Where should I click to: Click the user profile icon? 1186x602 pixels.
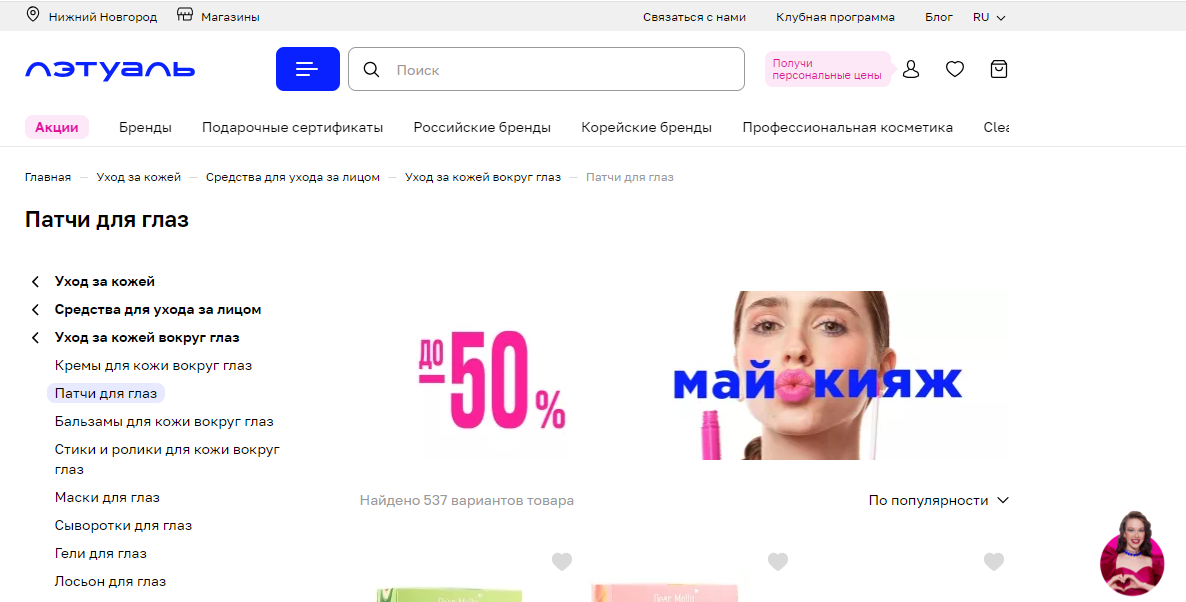tap(911, 69)
